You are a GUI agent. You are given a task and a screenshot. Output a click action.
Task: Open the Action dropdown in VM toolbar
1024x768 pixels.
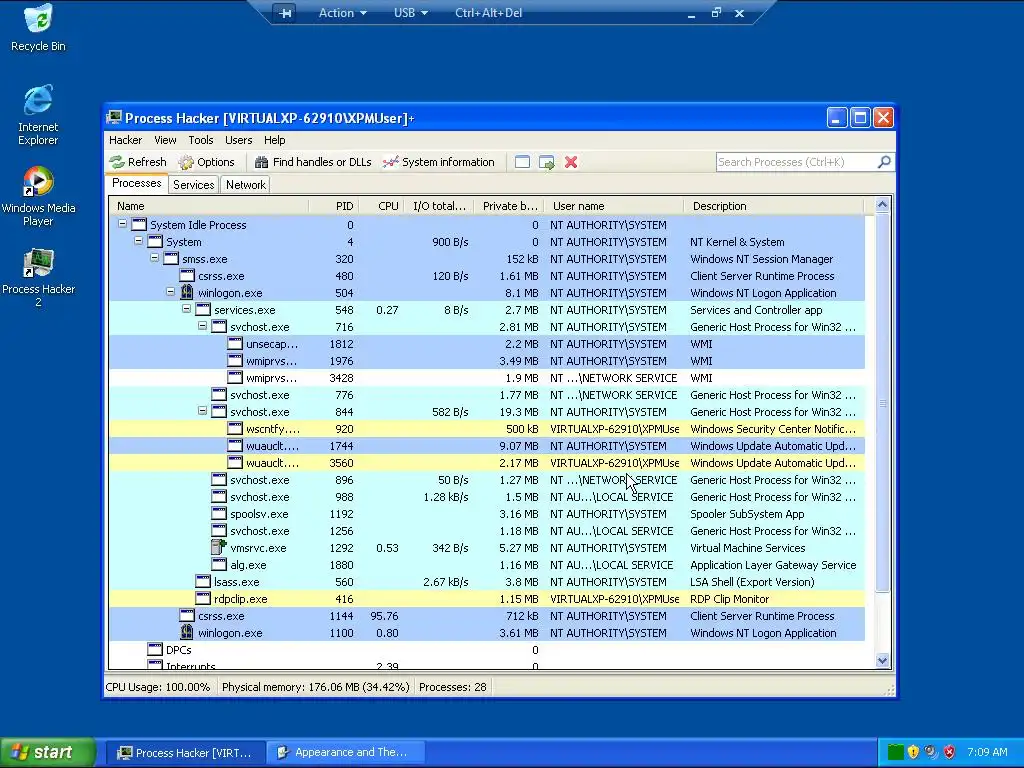click(342, 13)
